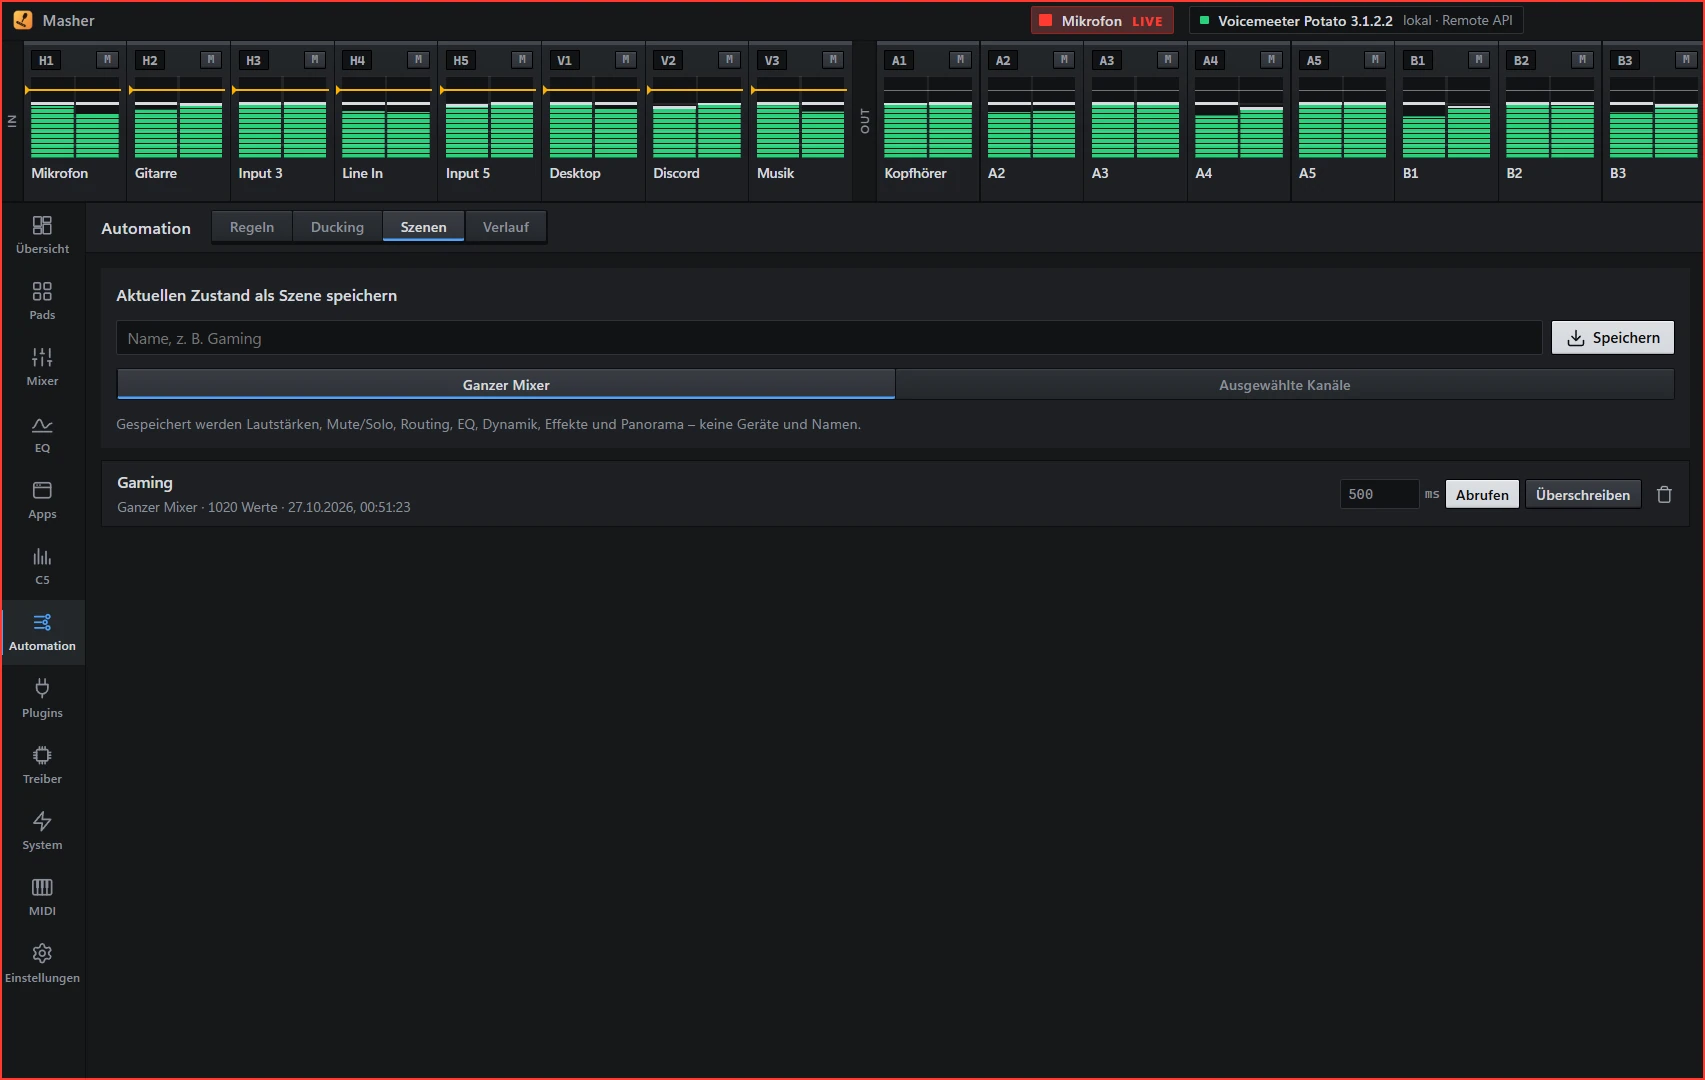This screenshot has height=1080, width=1705.
Task: Click the 500 ms fade time field
Action: point(1379,494)
